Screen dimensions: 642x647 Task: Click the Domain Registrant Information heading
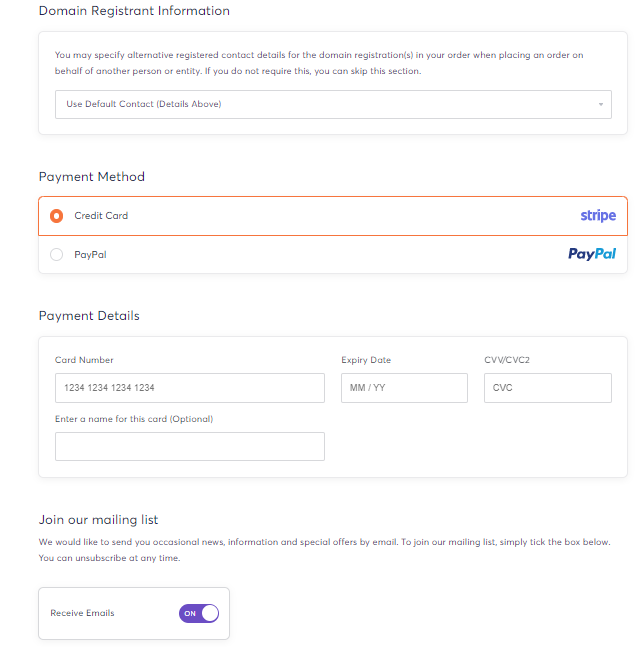pos(134,11)
